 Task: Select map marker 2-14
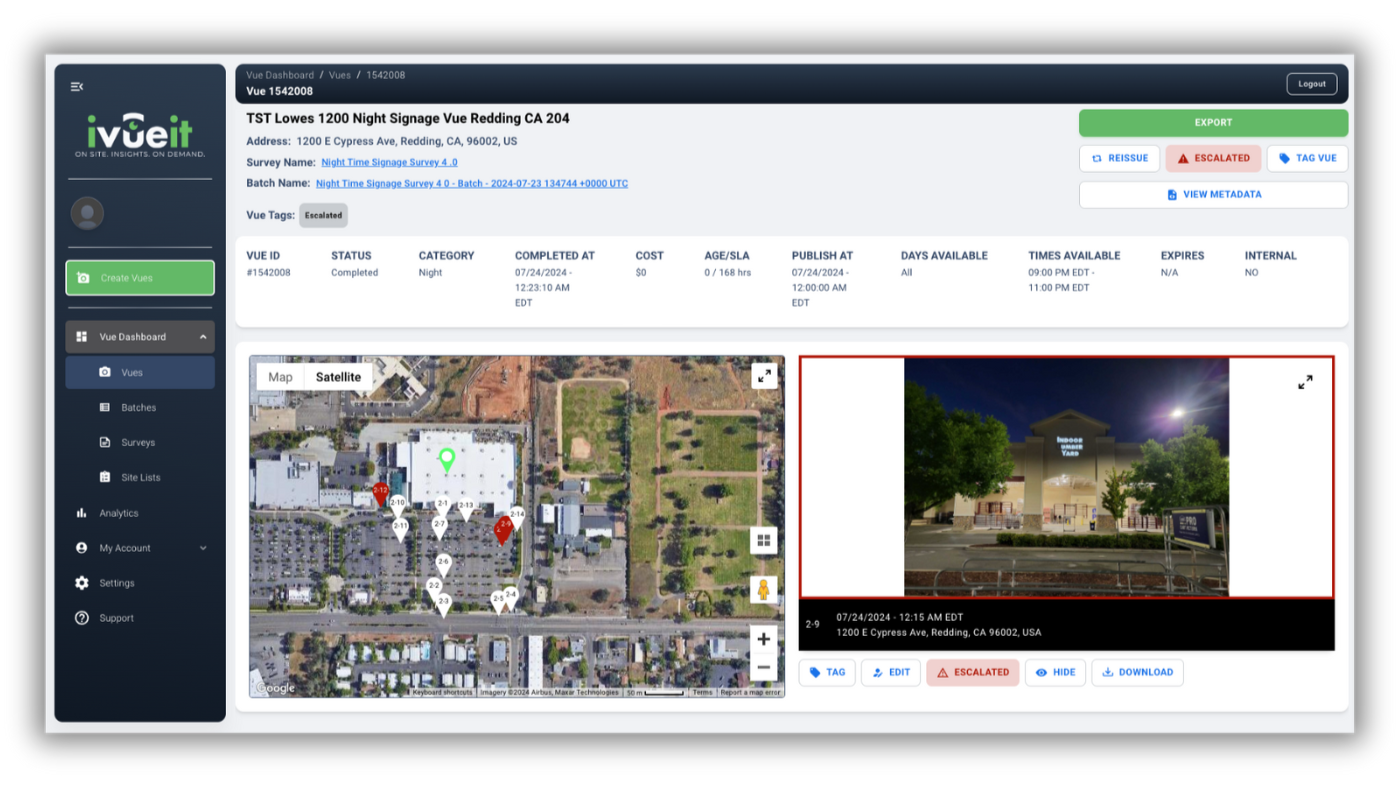(x=517, y=518)
